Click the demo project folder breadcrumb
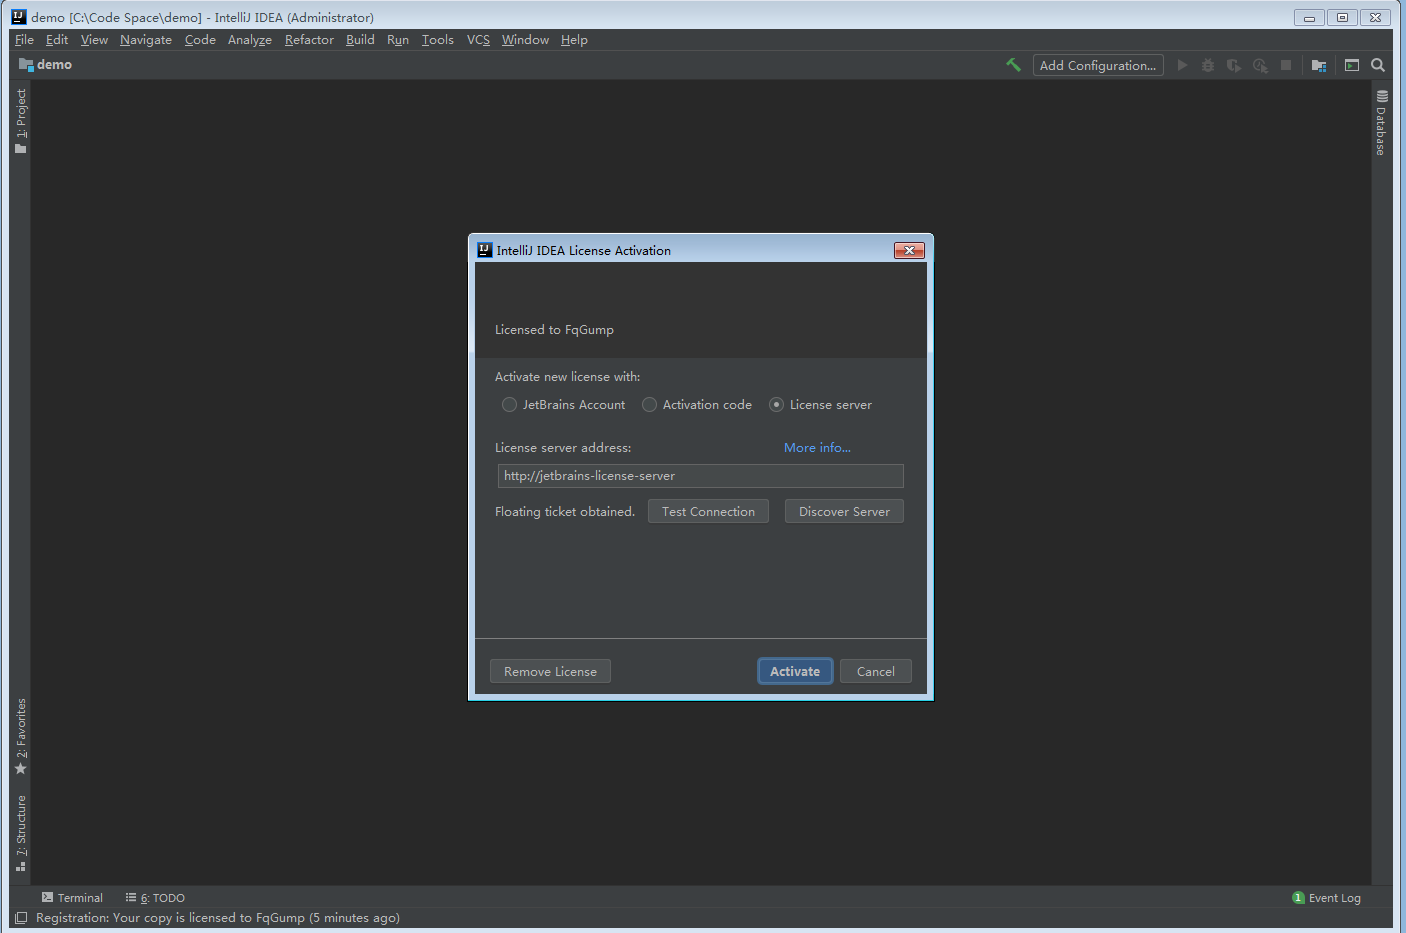The image size is (1406, 933). [46, 65]
